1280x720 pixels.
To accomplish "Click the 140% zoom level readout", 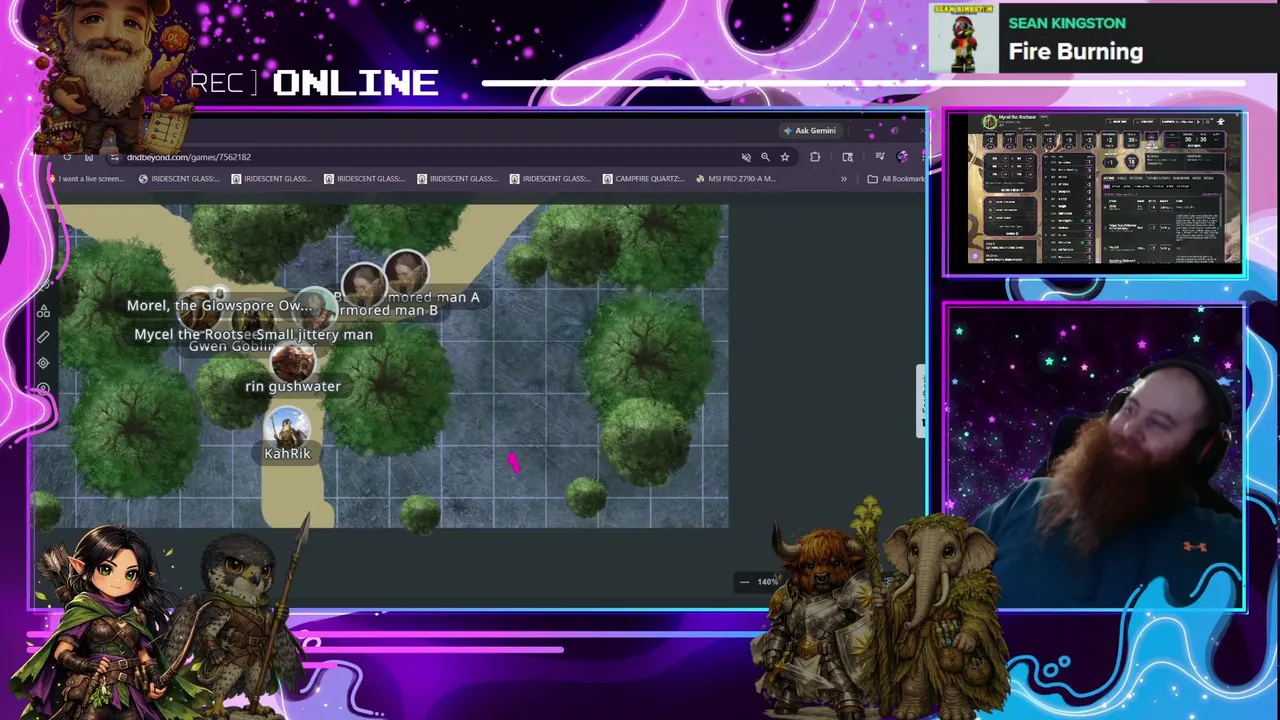I will coord(767,582).
